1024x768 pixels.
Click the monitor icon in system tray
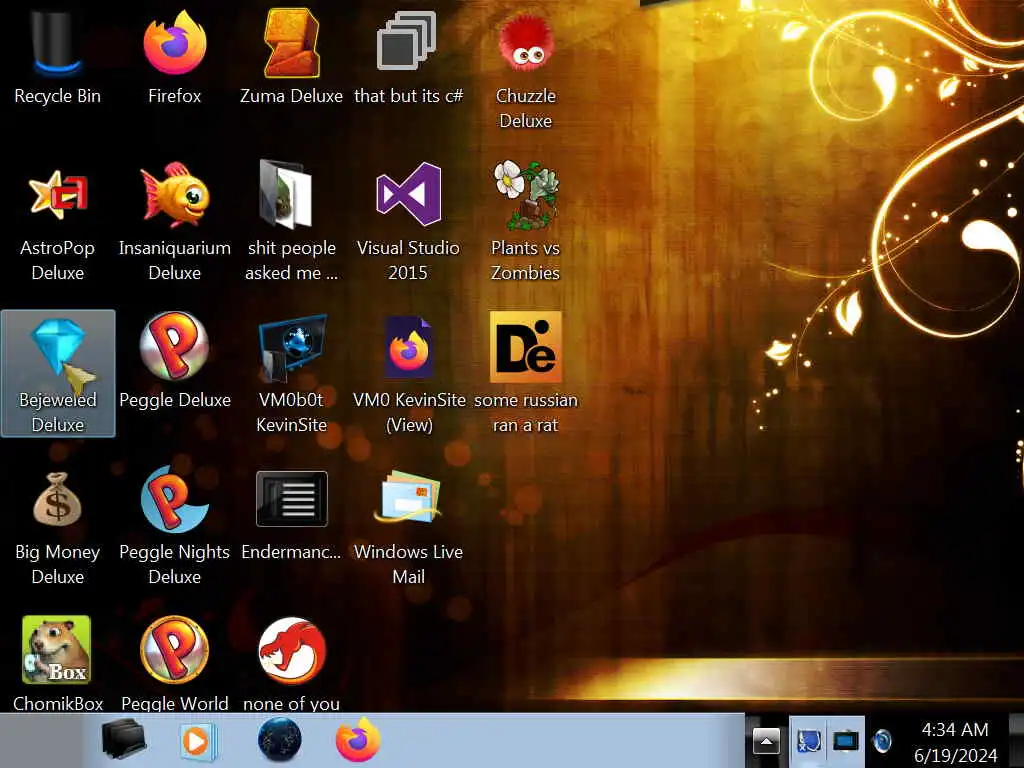[x=846, y=741]
